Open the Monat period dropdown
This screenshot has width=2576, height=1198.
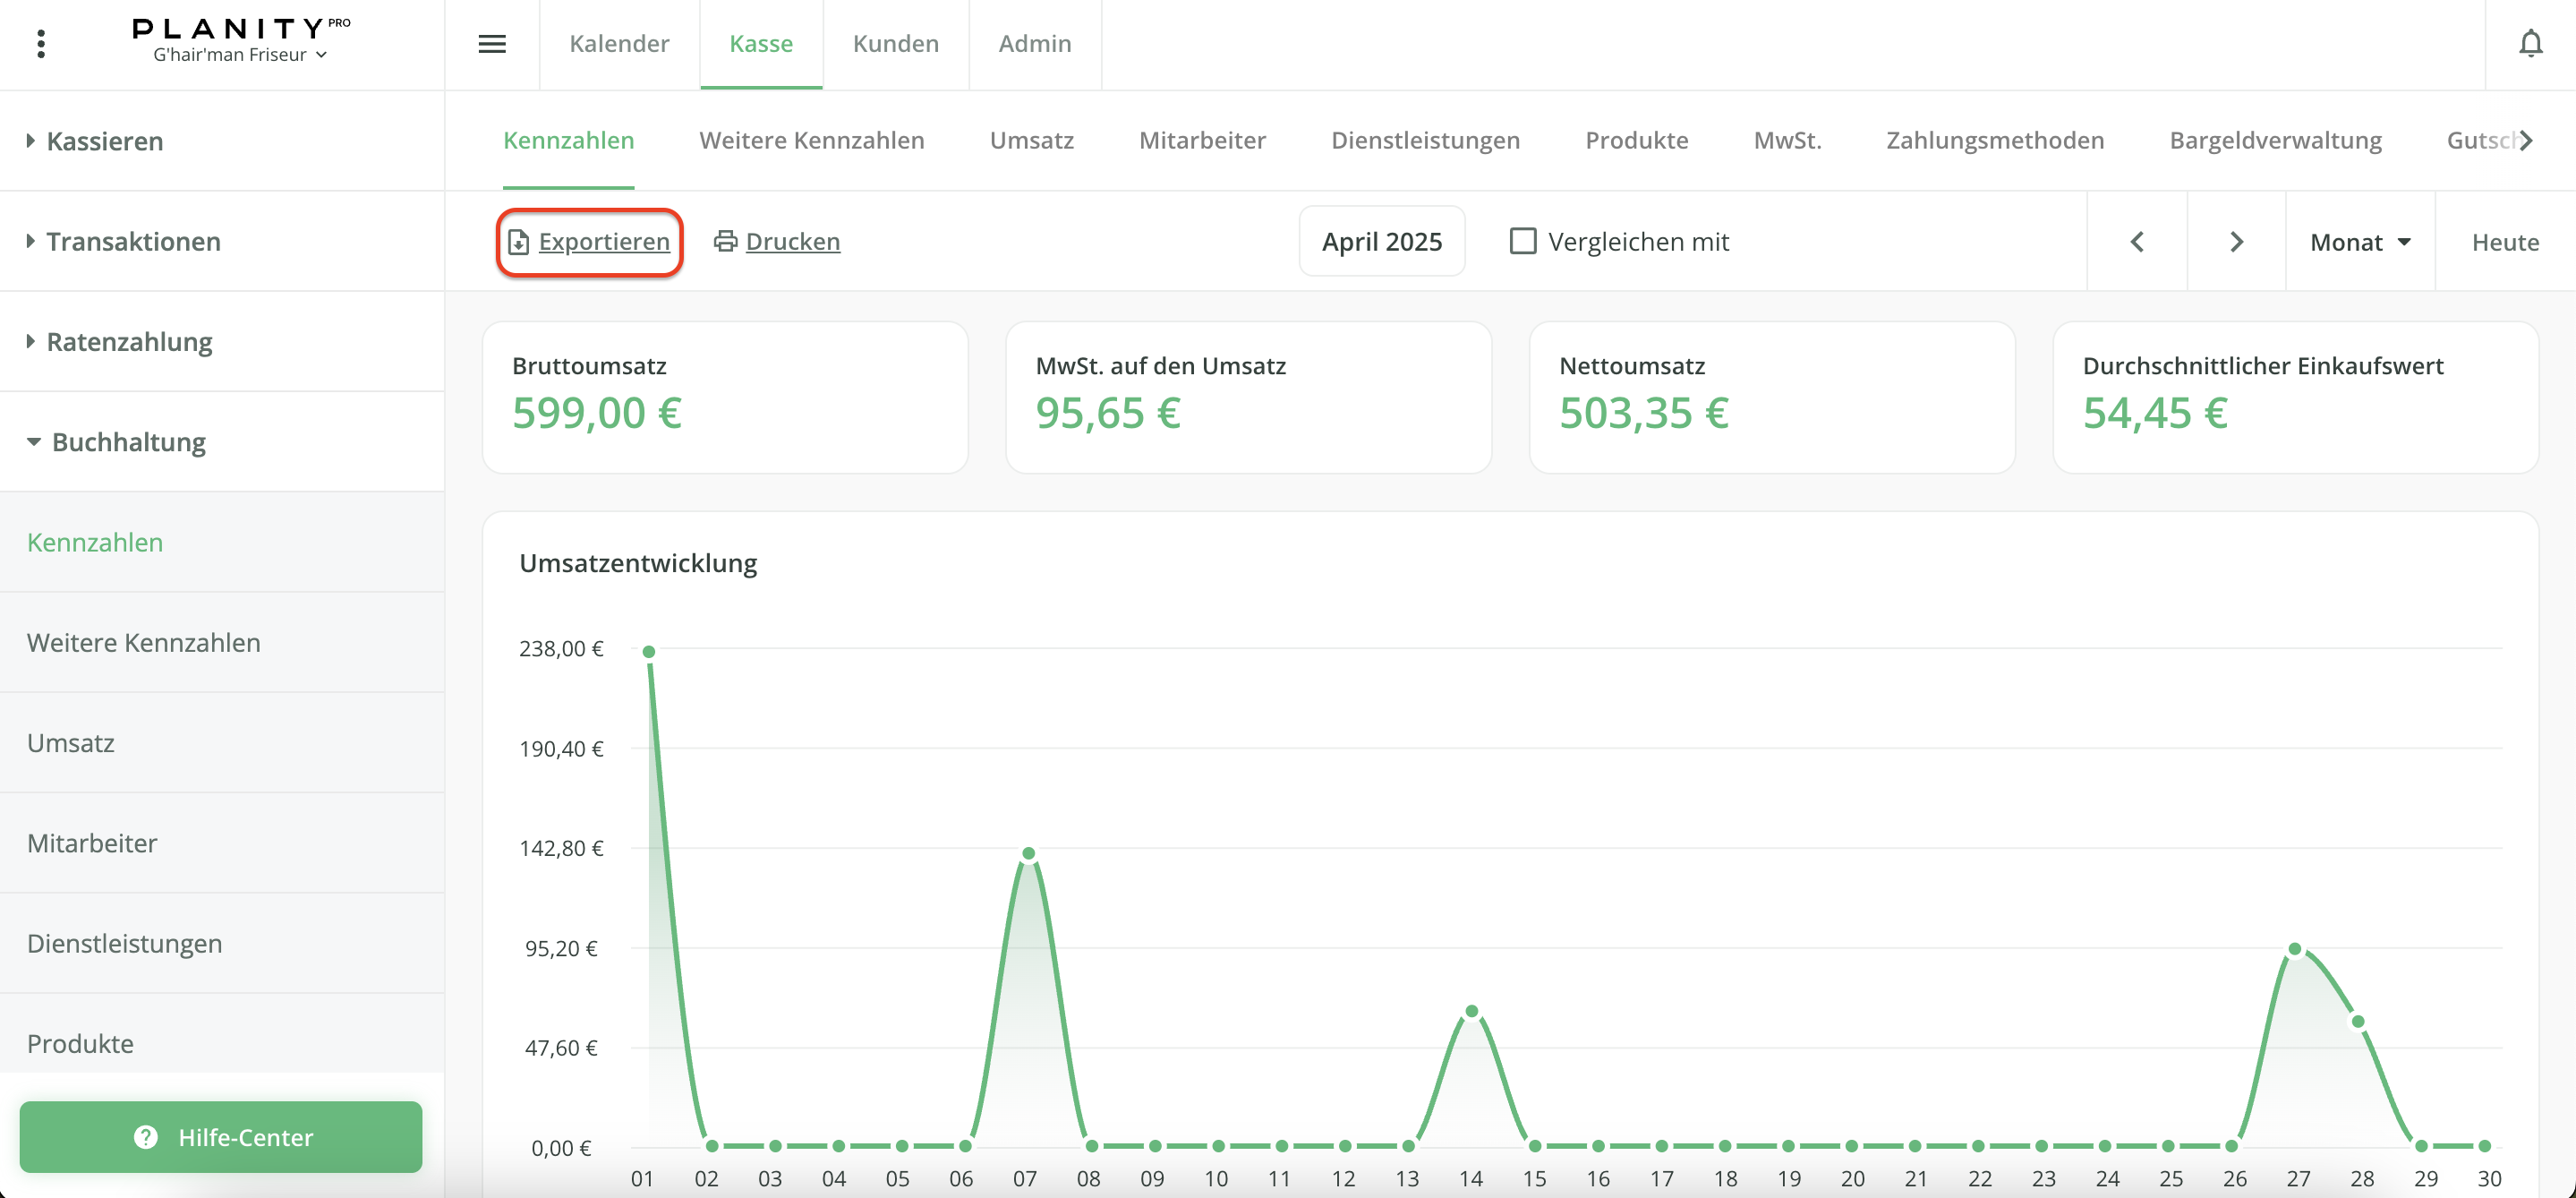(x=2360, y=242)
